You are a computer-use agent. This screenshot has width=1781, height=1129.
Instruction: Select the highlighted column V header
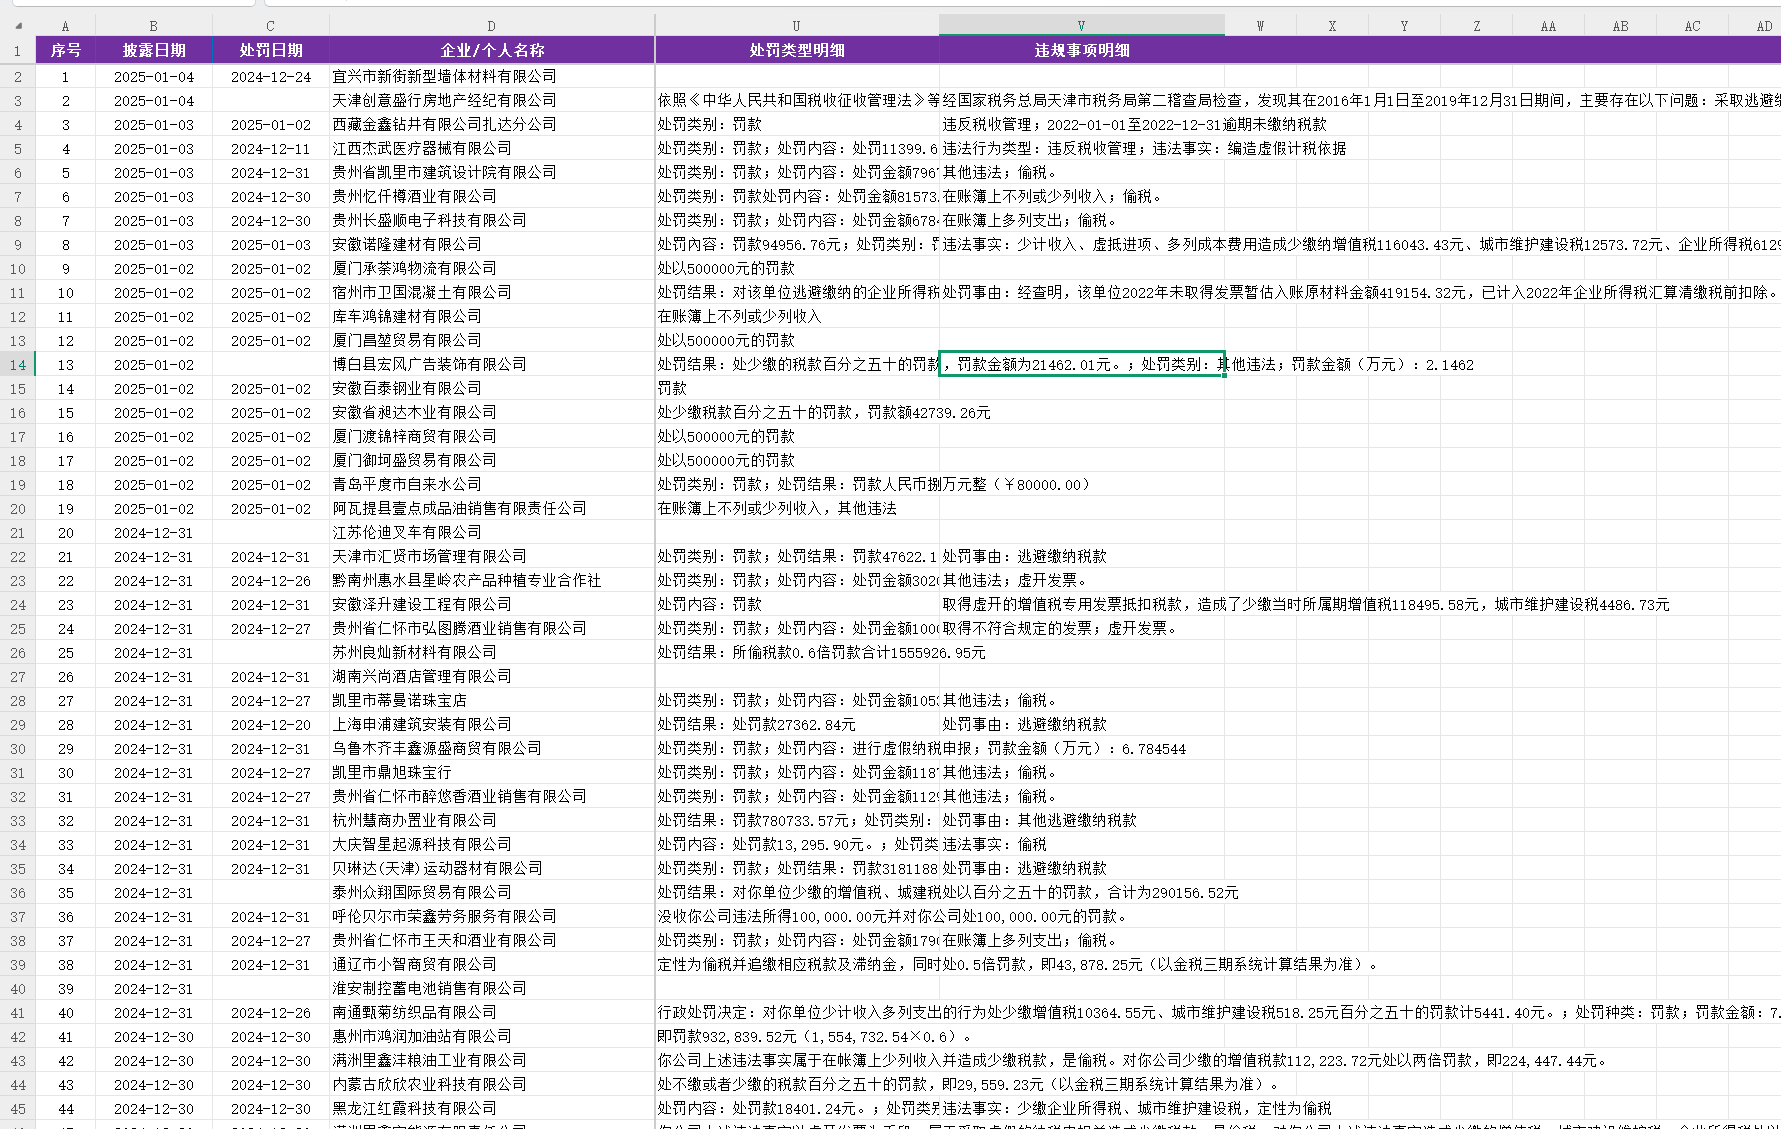click(1081, 26)
